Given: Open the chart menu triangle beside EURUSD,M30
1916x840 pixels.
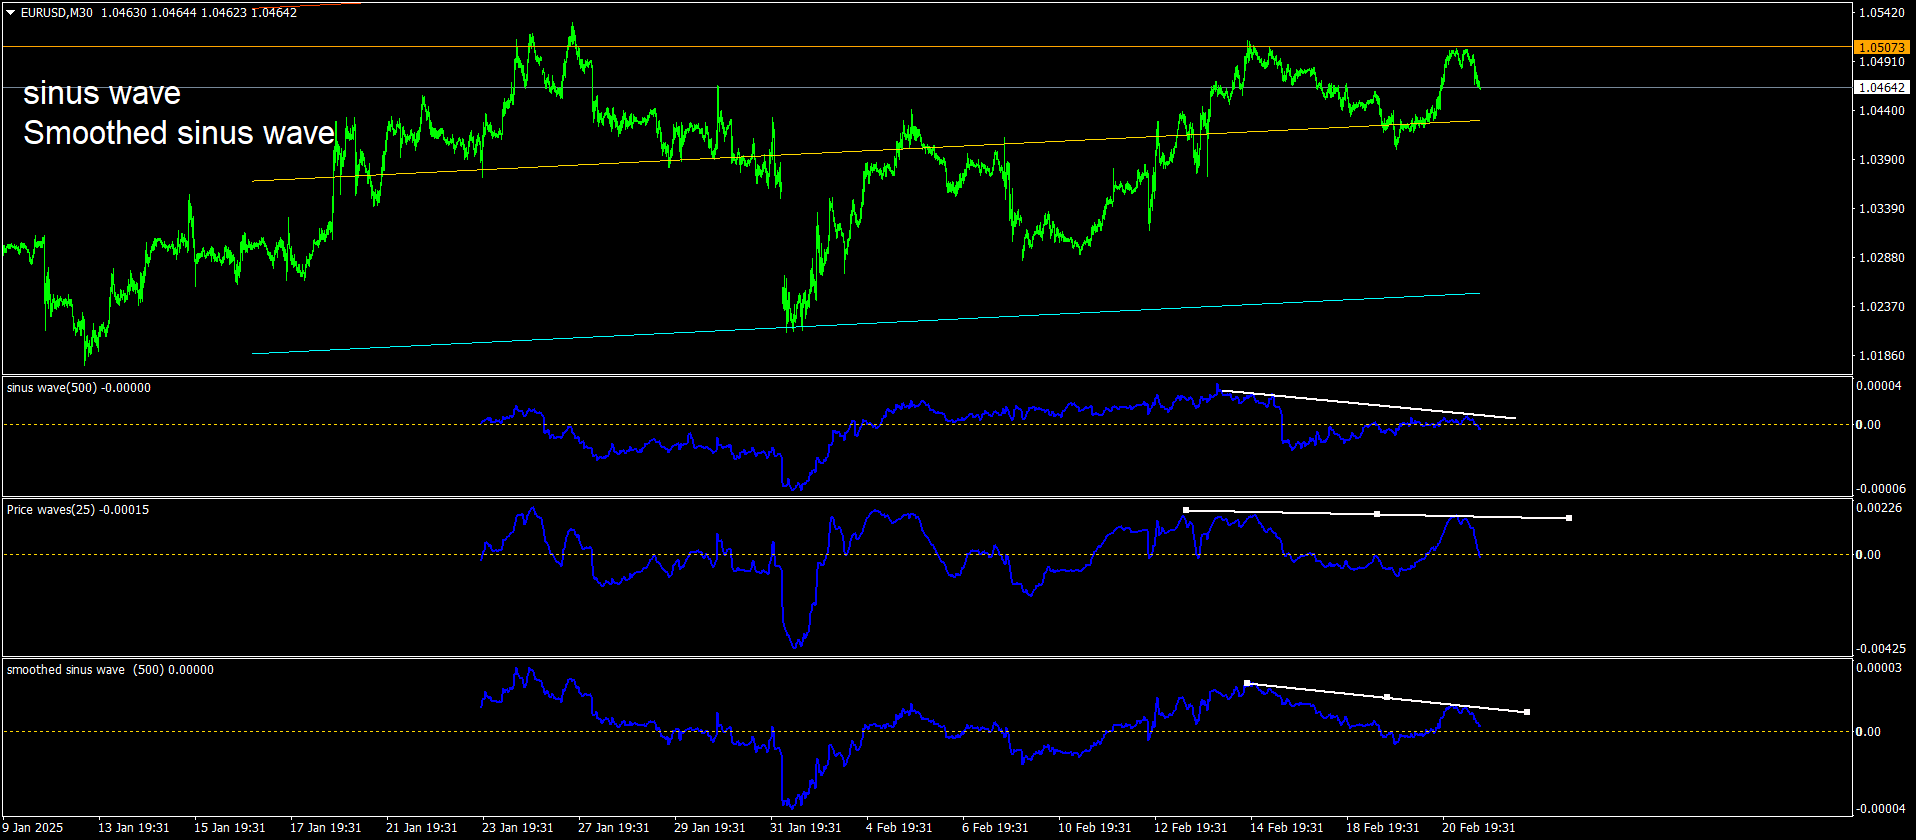Looking at the screenshot, I should click(x=11, y=13).
